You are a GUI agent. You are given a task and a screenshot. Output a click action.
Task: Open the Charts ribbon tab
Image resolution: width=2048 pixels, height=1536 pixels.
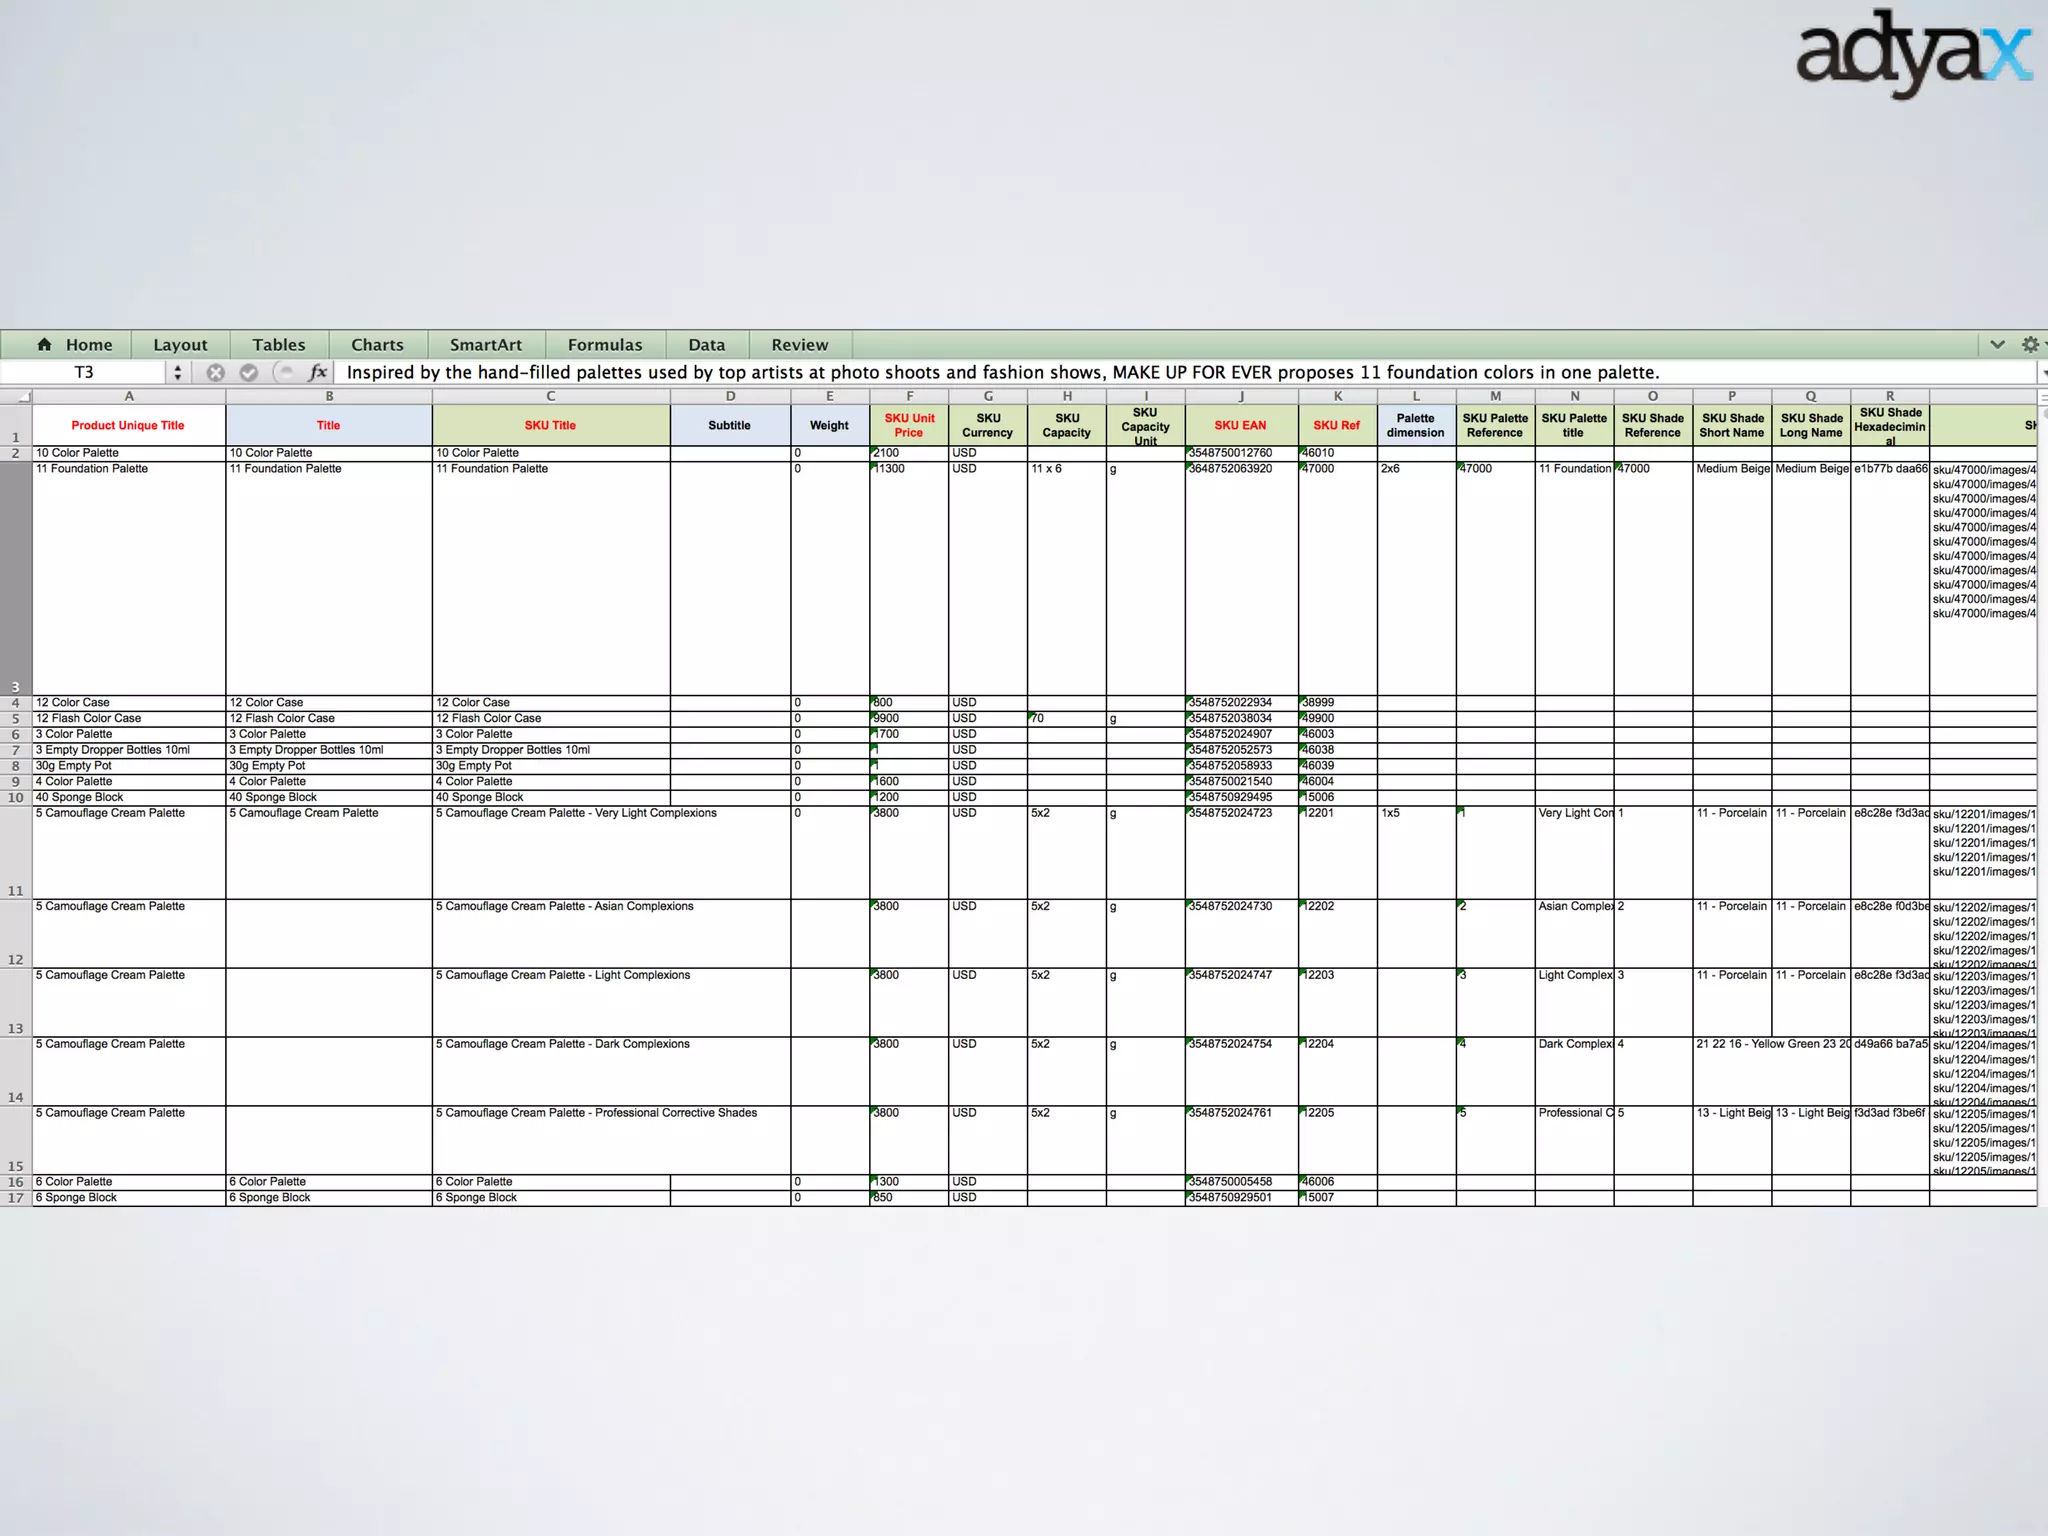(377, 344)
